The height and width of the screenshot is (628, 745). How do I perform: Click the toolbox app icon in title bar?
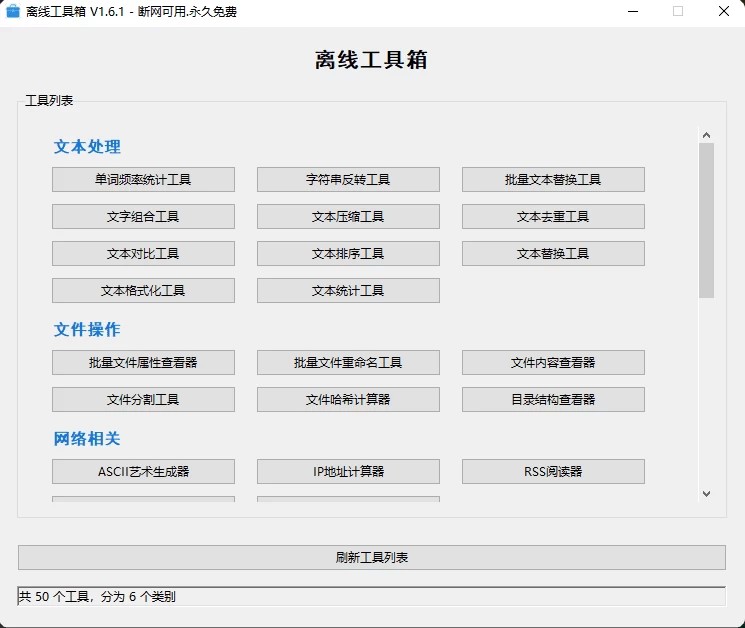13,12
